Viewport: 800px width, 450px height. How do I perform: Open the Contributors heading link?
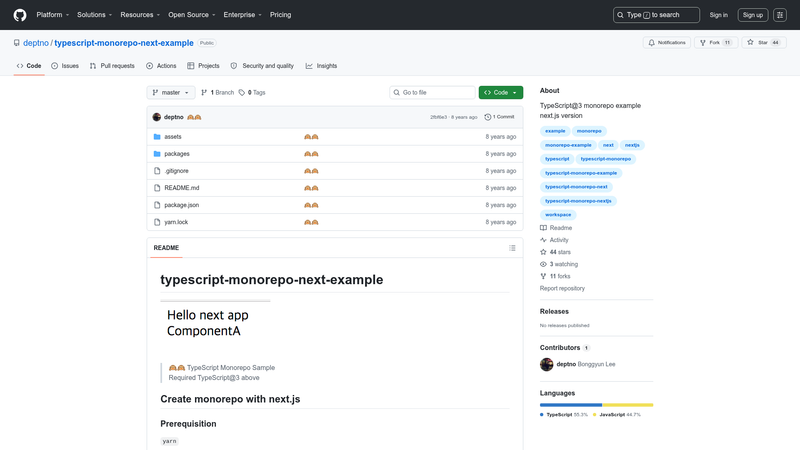(x=565, y=347)
